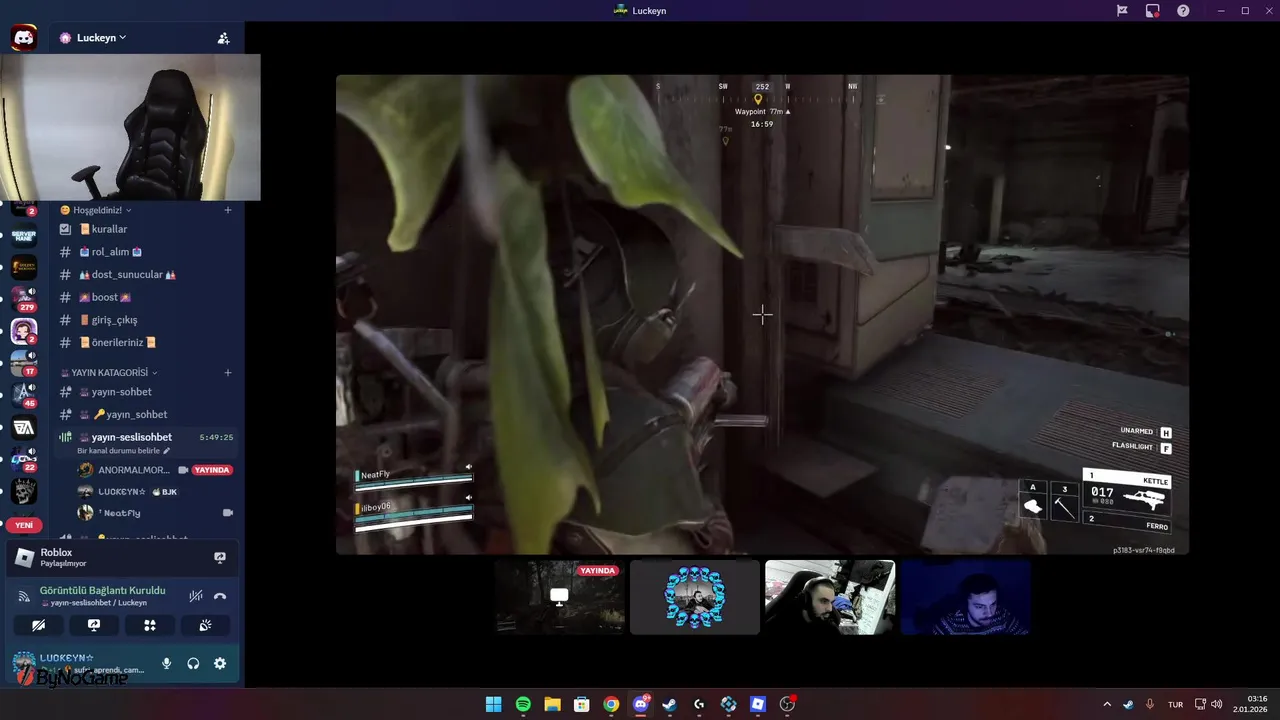
Task: Click the red YENİ unread indicator
Action: (x=24, y=525)
